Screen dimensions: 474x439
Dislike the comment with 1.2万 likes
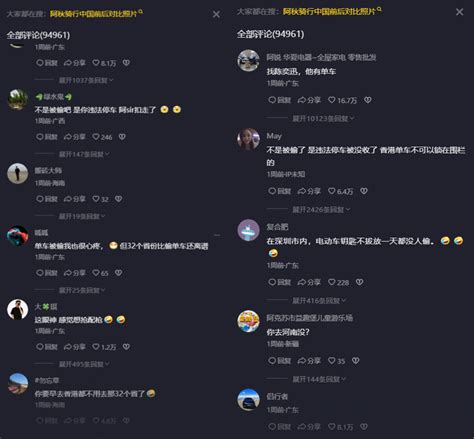(126, 347)
